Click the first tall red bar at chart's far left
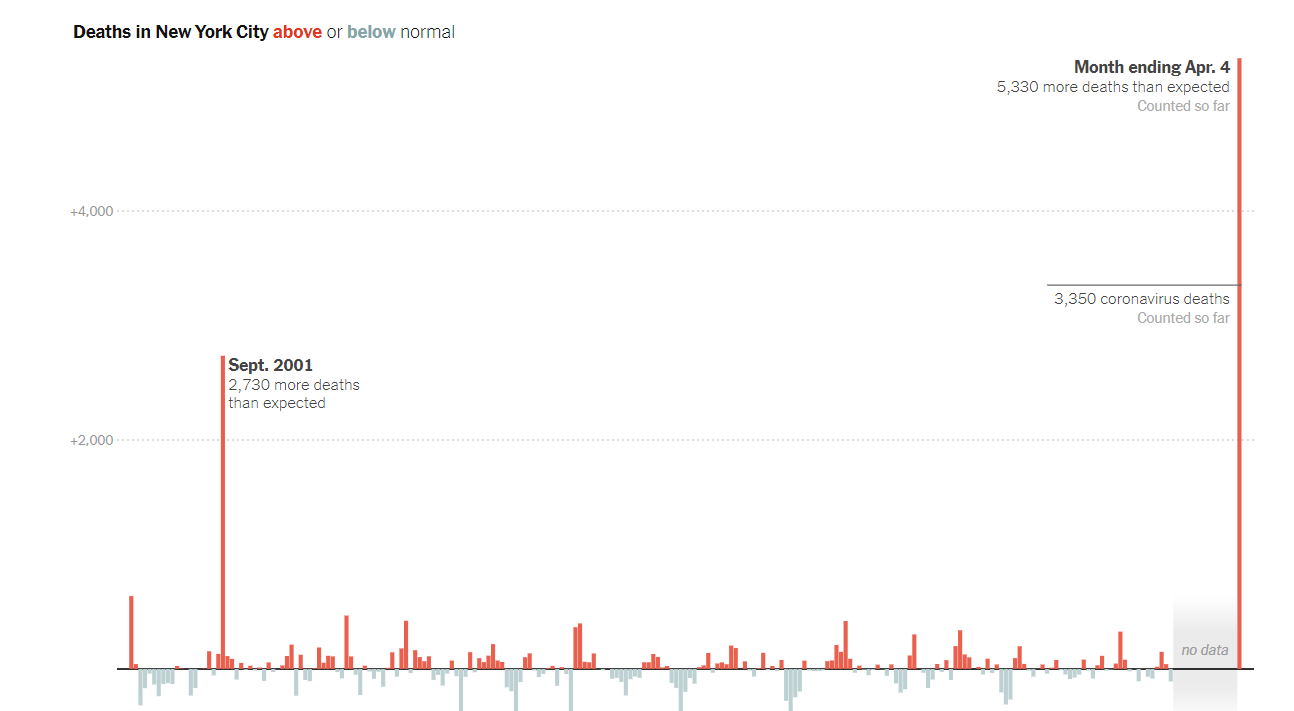Image resolution: width=1294 pixels, height=711 pixels. pyautogui.click(x=131, y=632)
